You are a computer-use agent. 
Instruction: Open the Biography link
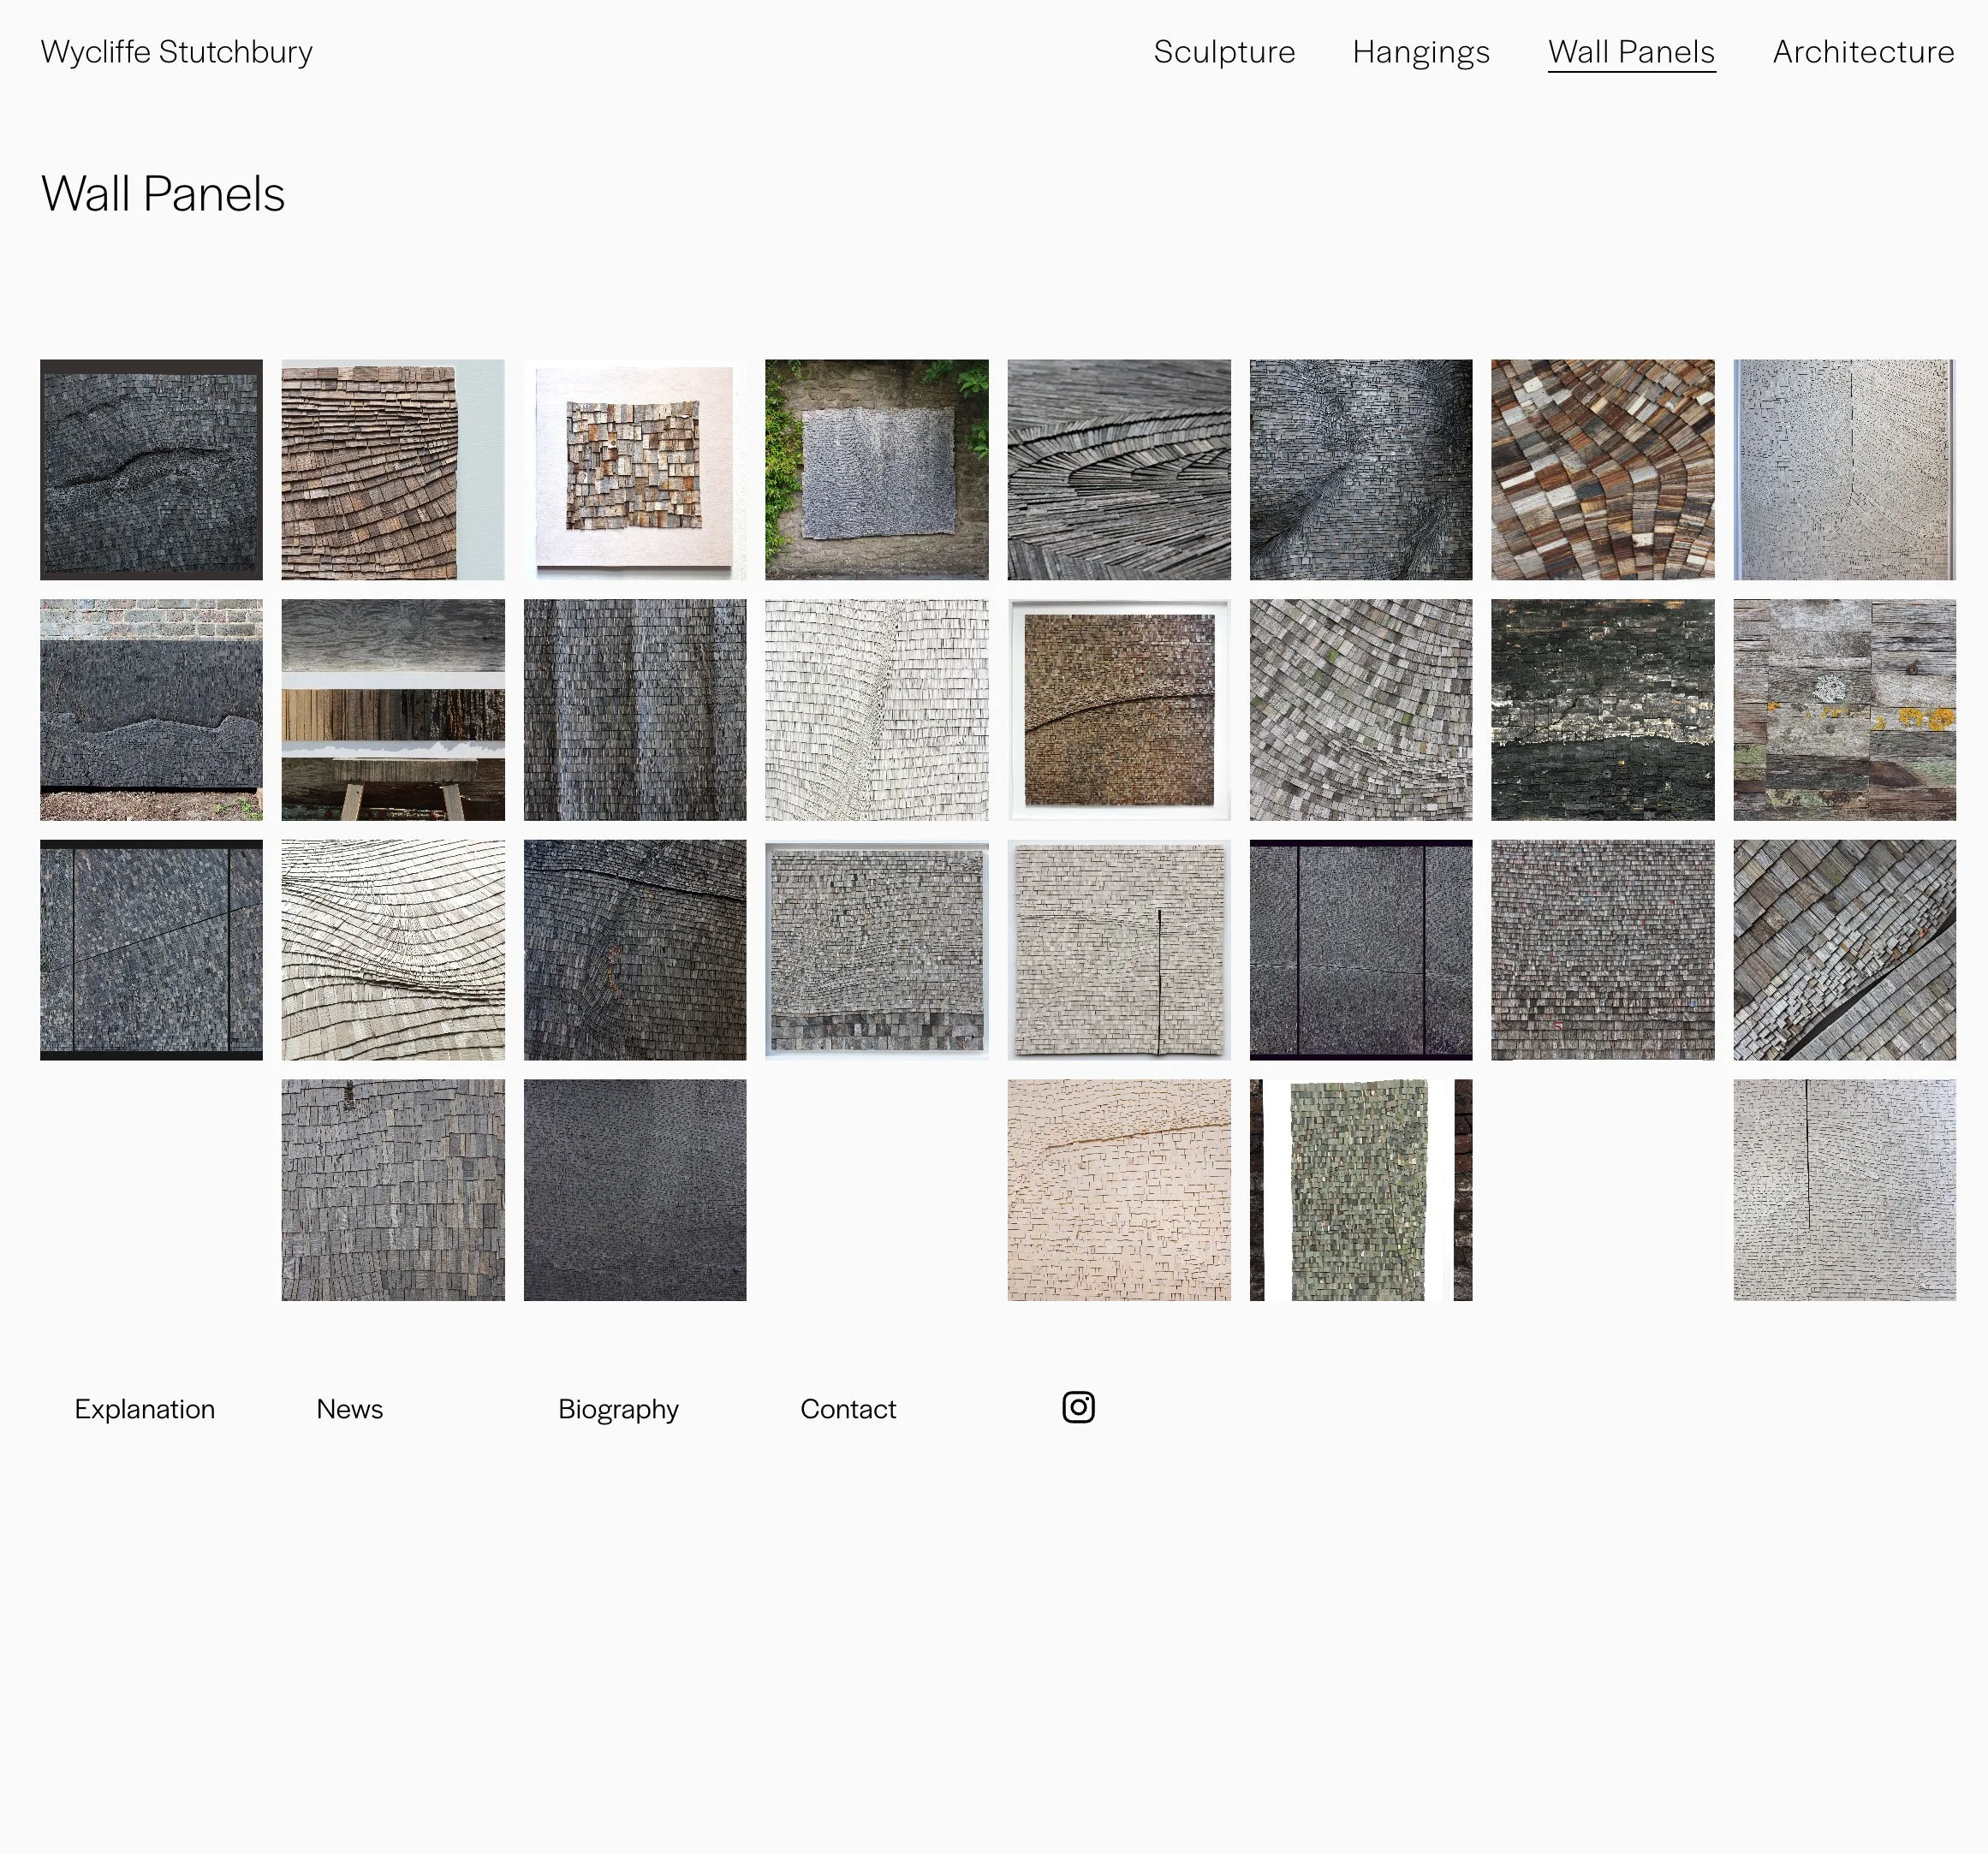pyautogui.click(x=618, y=1409)
